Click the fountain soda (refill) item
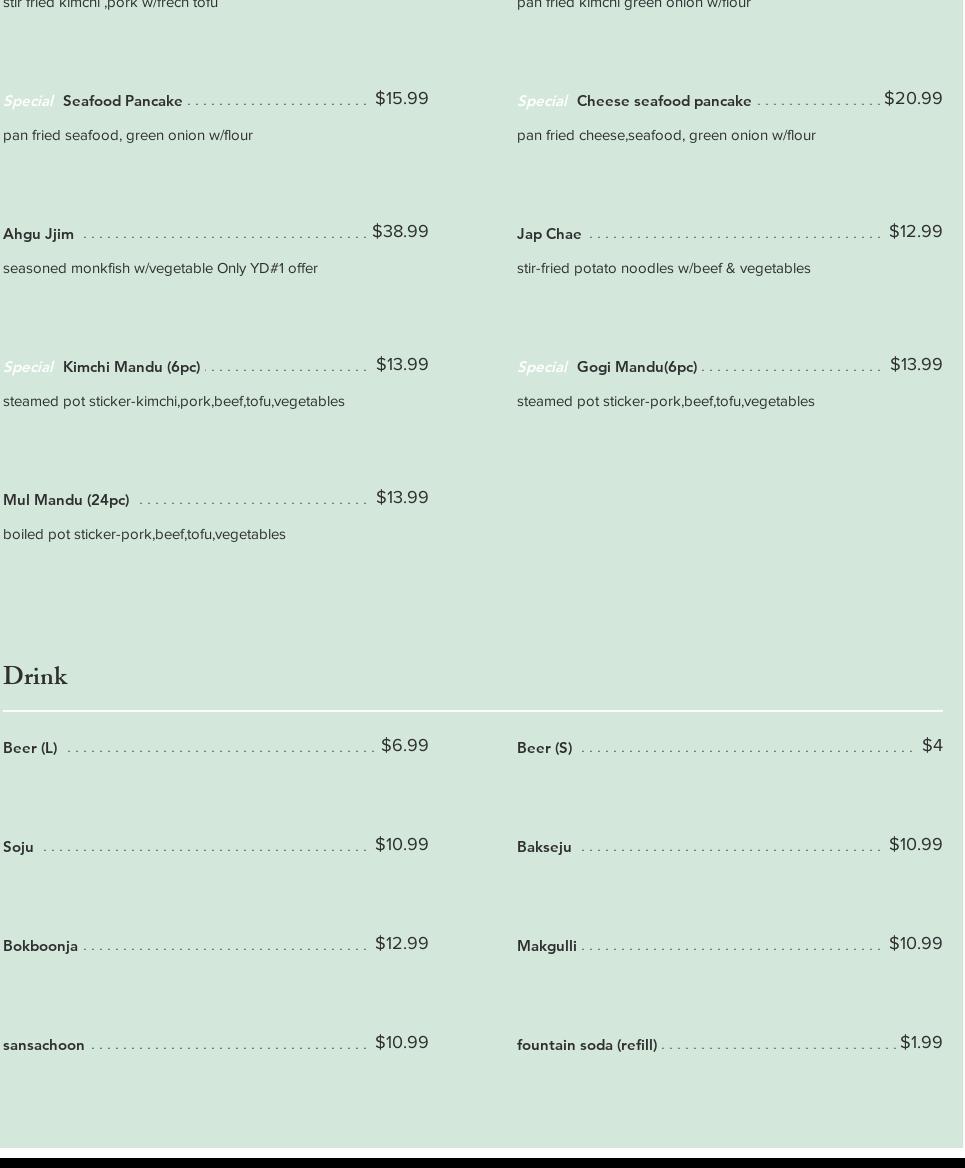The width and height of the screenshot is (965, 1168). point(587,1045)
